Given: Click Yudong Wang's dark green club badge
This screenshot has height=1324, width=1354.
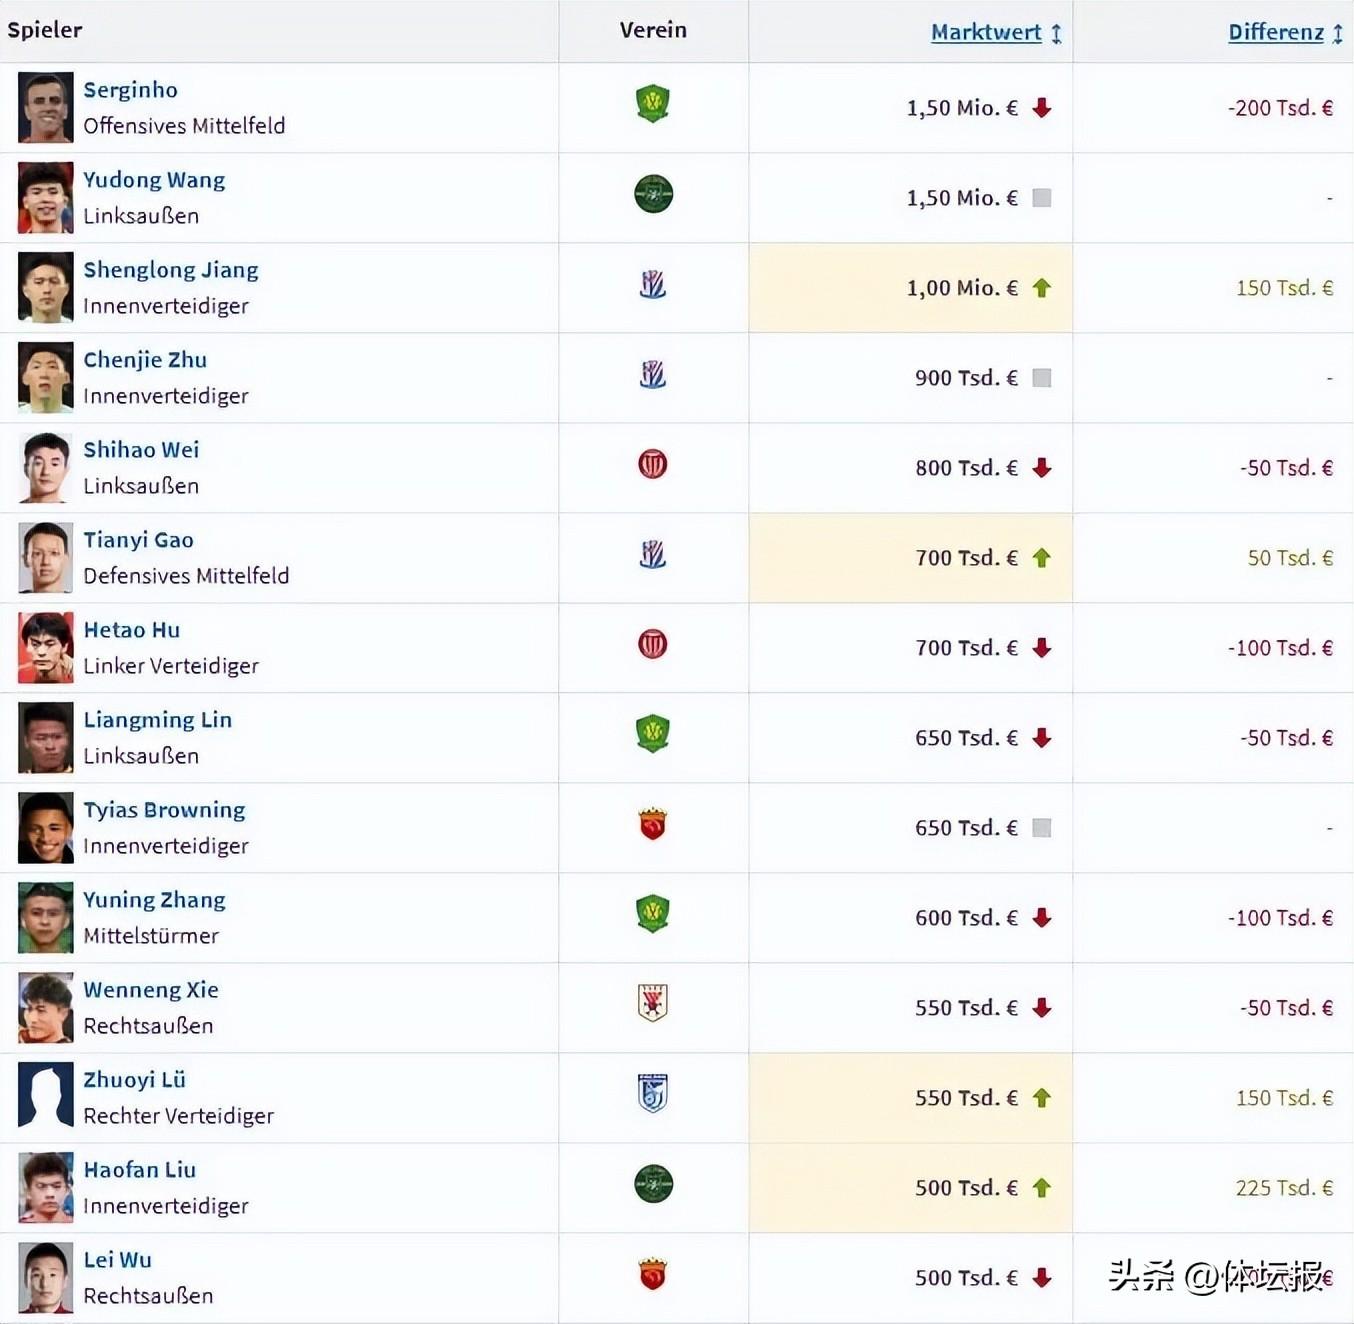Looking at the screenshot, I should pyautogui.click(x=653, y=194).
